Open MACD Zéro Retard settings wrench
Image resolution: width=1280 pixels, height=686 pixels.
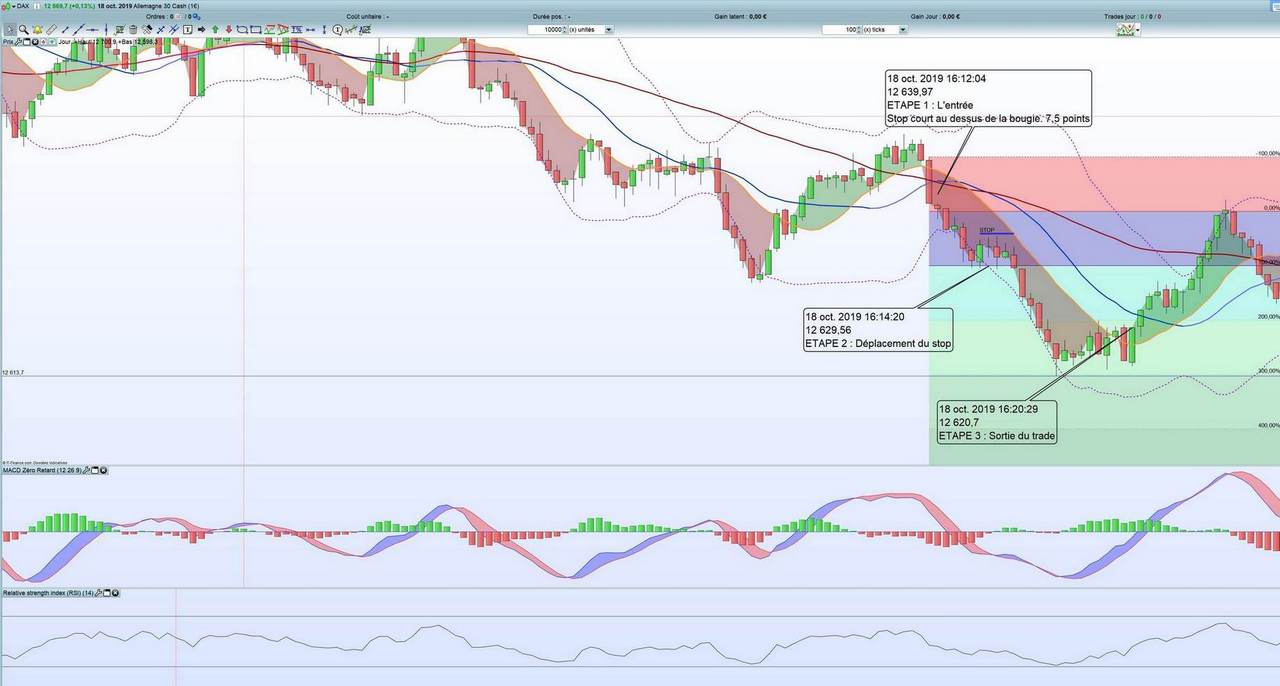pyautogui.click(x=87, y=470)
